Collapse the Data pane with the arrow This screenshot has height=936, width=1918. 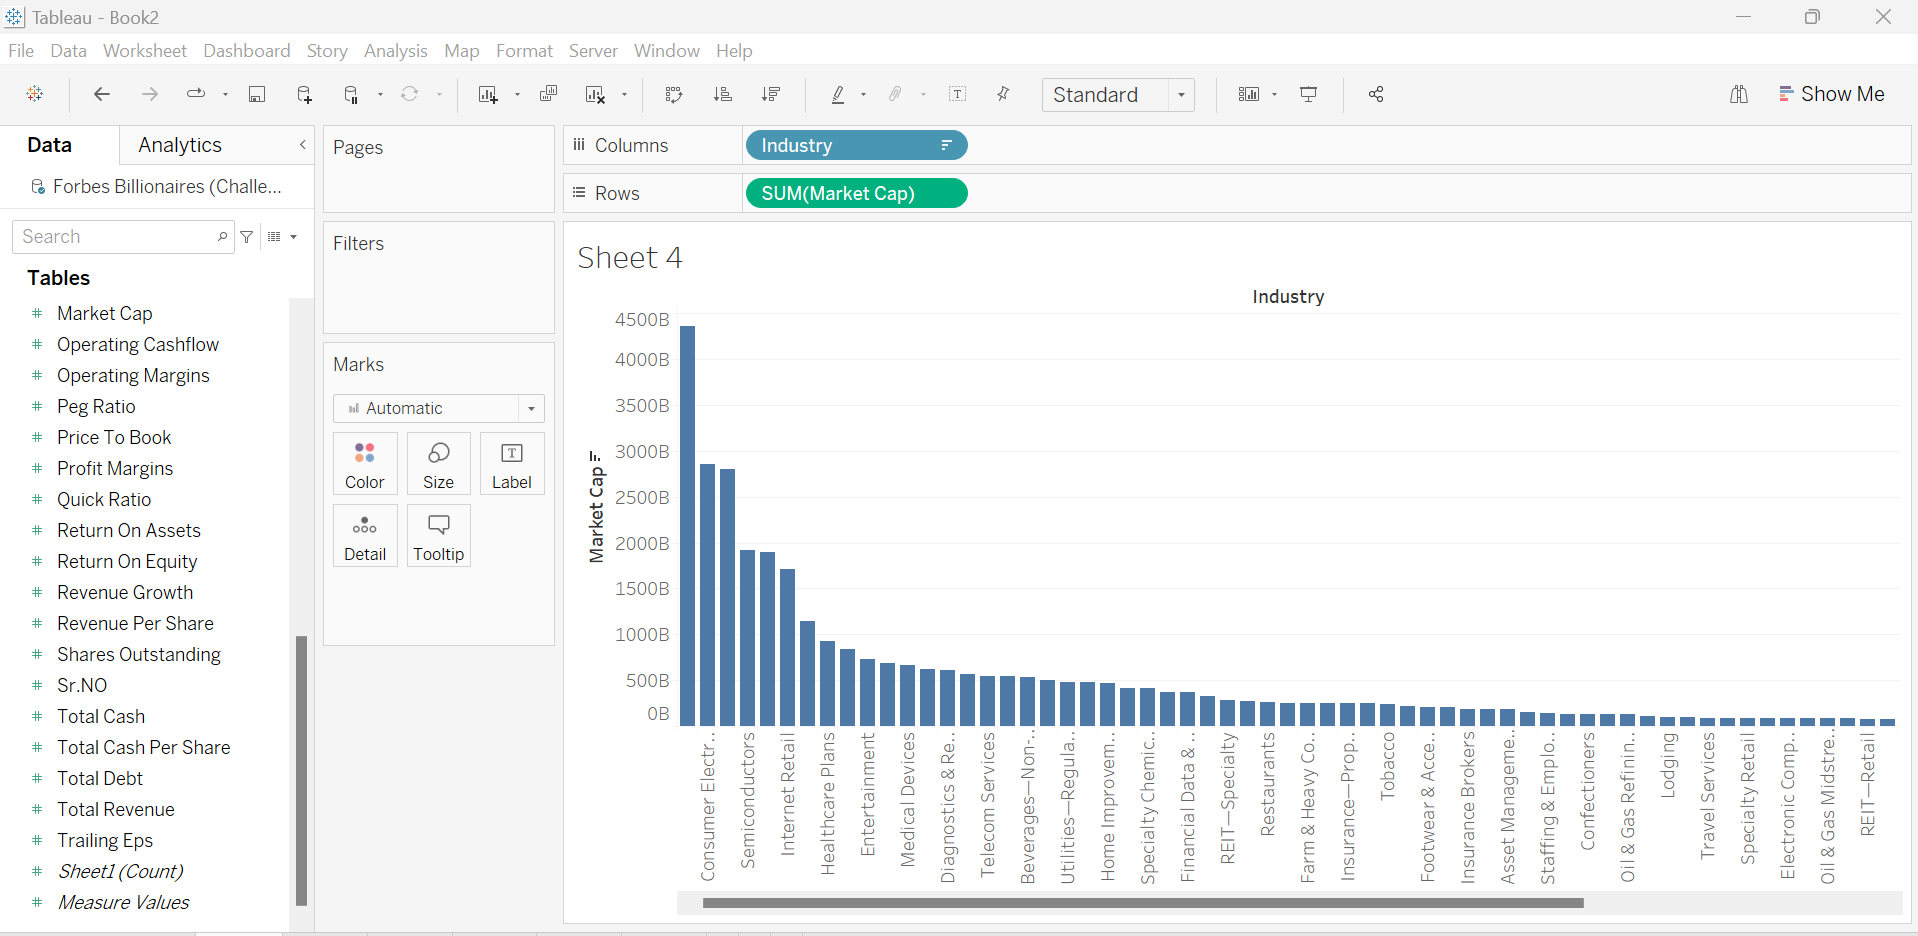coord(302,145)
